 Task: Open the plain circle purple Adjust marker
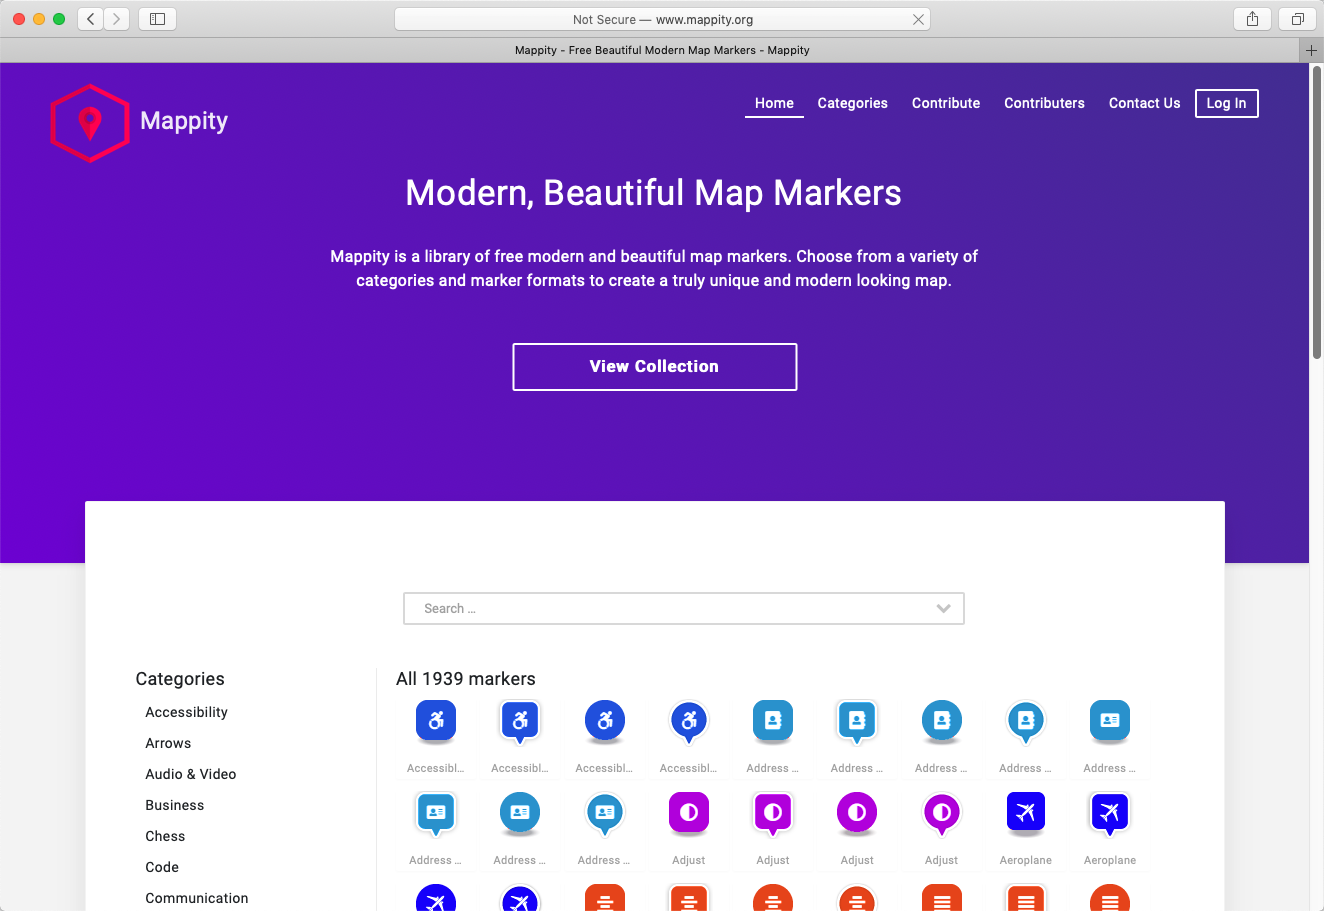point(856,813)
